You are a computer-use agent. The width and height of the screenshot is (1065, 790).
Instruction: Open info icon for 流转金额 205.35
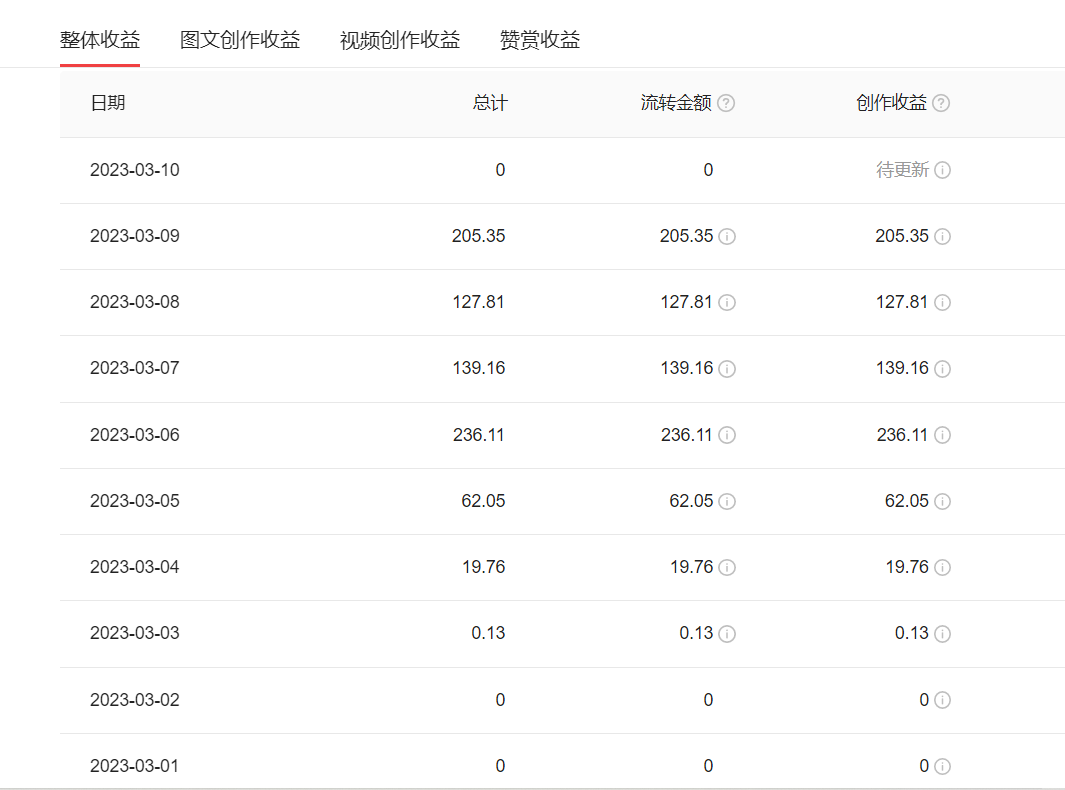[x=727, y=237]
